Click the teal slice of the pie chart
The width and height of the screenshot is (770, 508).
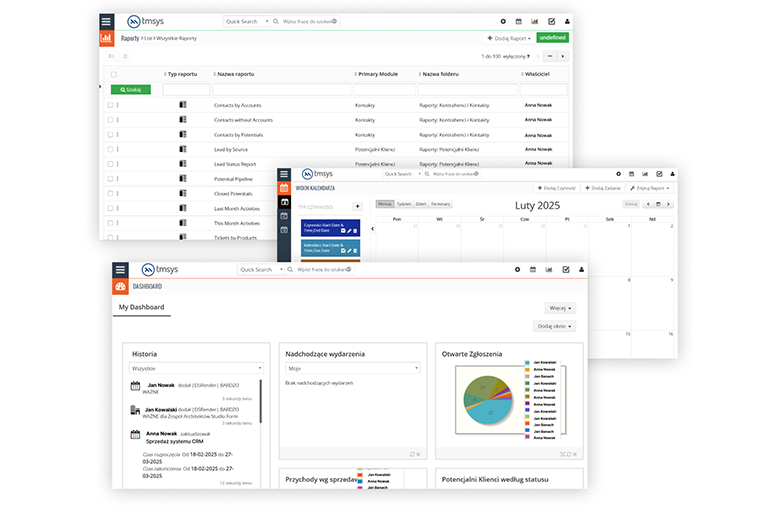pos(489,411)
